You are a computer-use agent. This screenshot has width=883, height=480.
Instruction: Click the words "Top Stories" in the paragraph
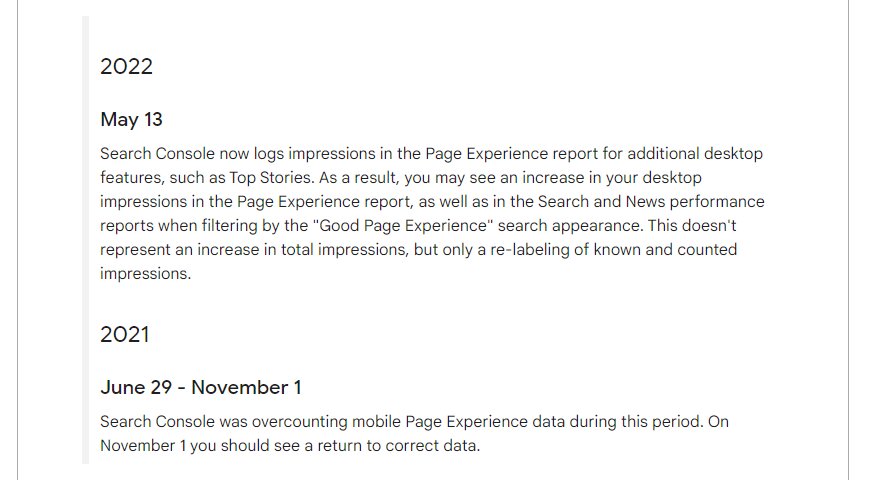tap(271, 177)
